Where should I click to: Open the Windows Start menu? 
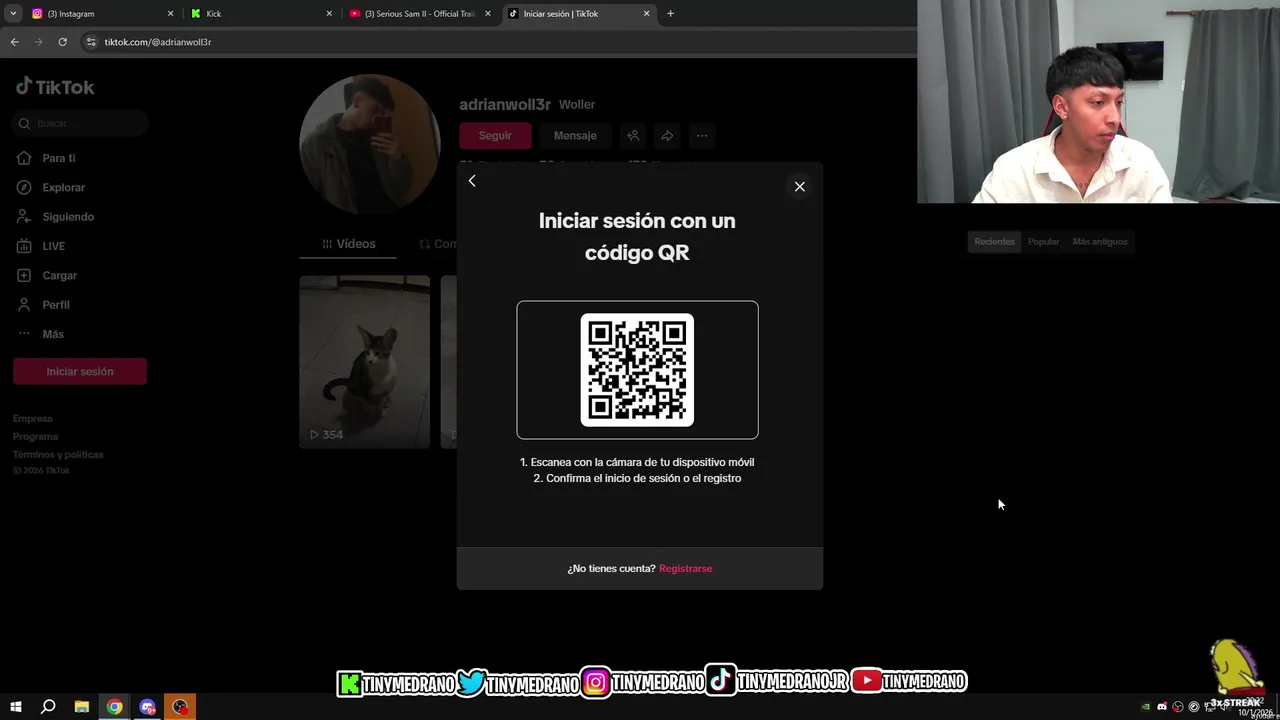click(x=15, y=707)
